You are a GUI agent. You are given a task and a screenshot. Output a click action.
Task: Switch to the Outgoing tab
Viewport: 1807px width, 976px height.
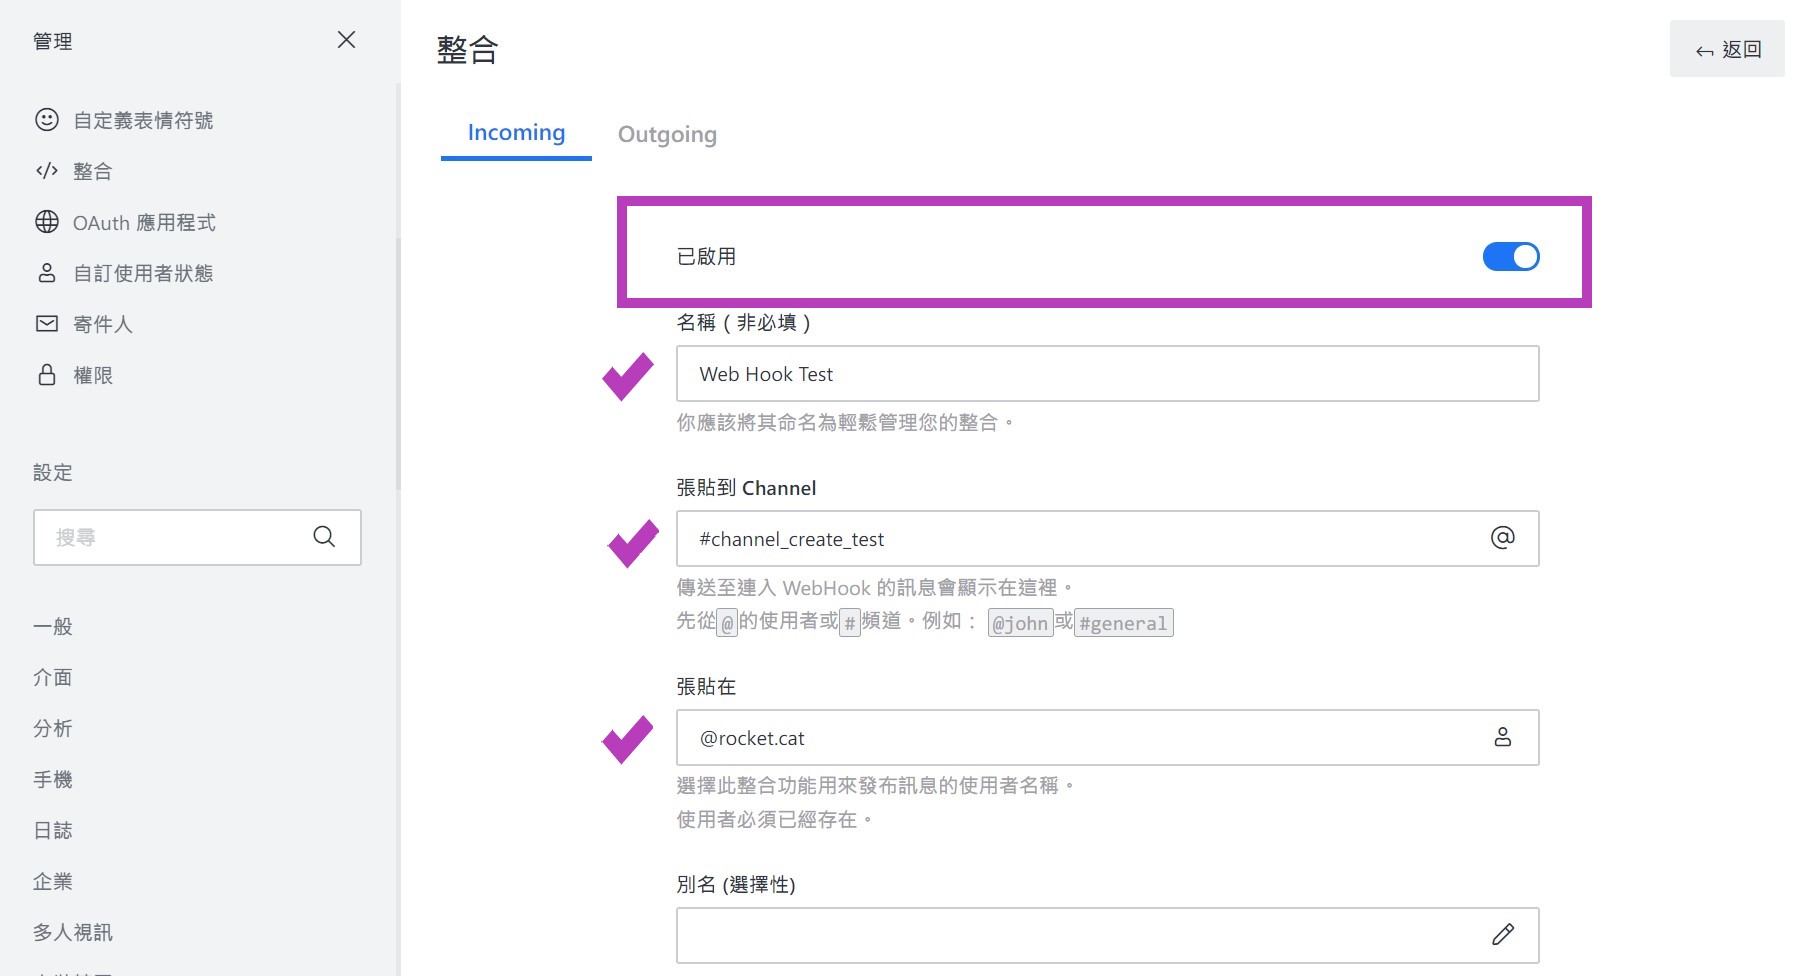667,134
